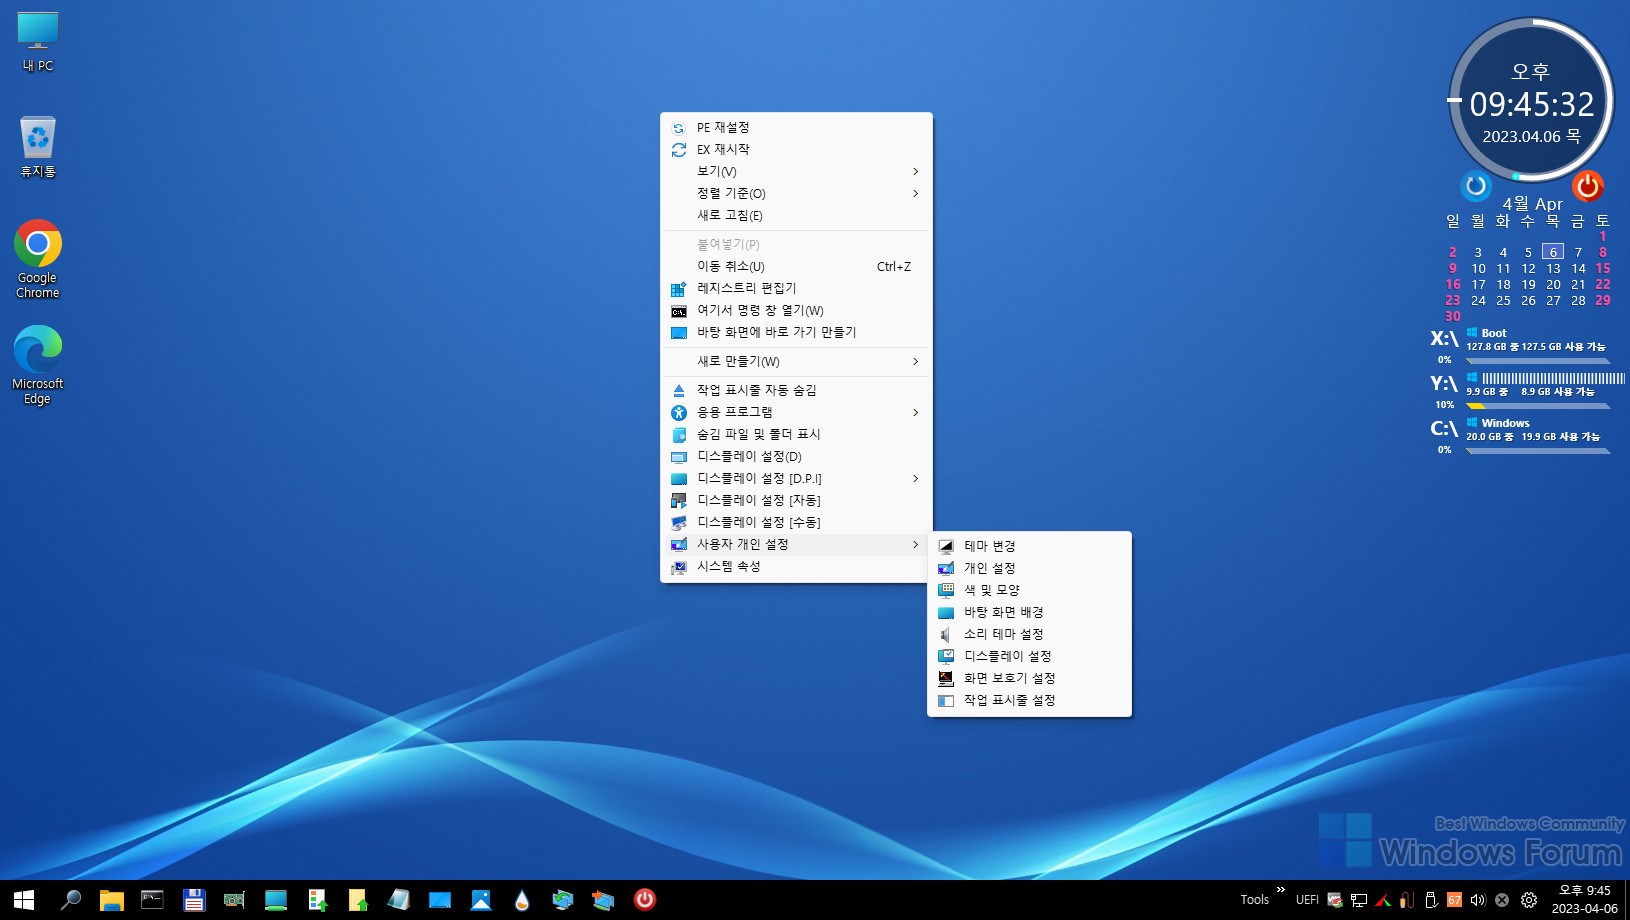1630x920 pixels.
Task: Open 시스템 속성 from the menu
Action: [x=796, y=567]
